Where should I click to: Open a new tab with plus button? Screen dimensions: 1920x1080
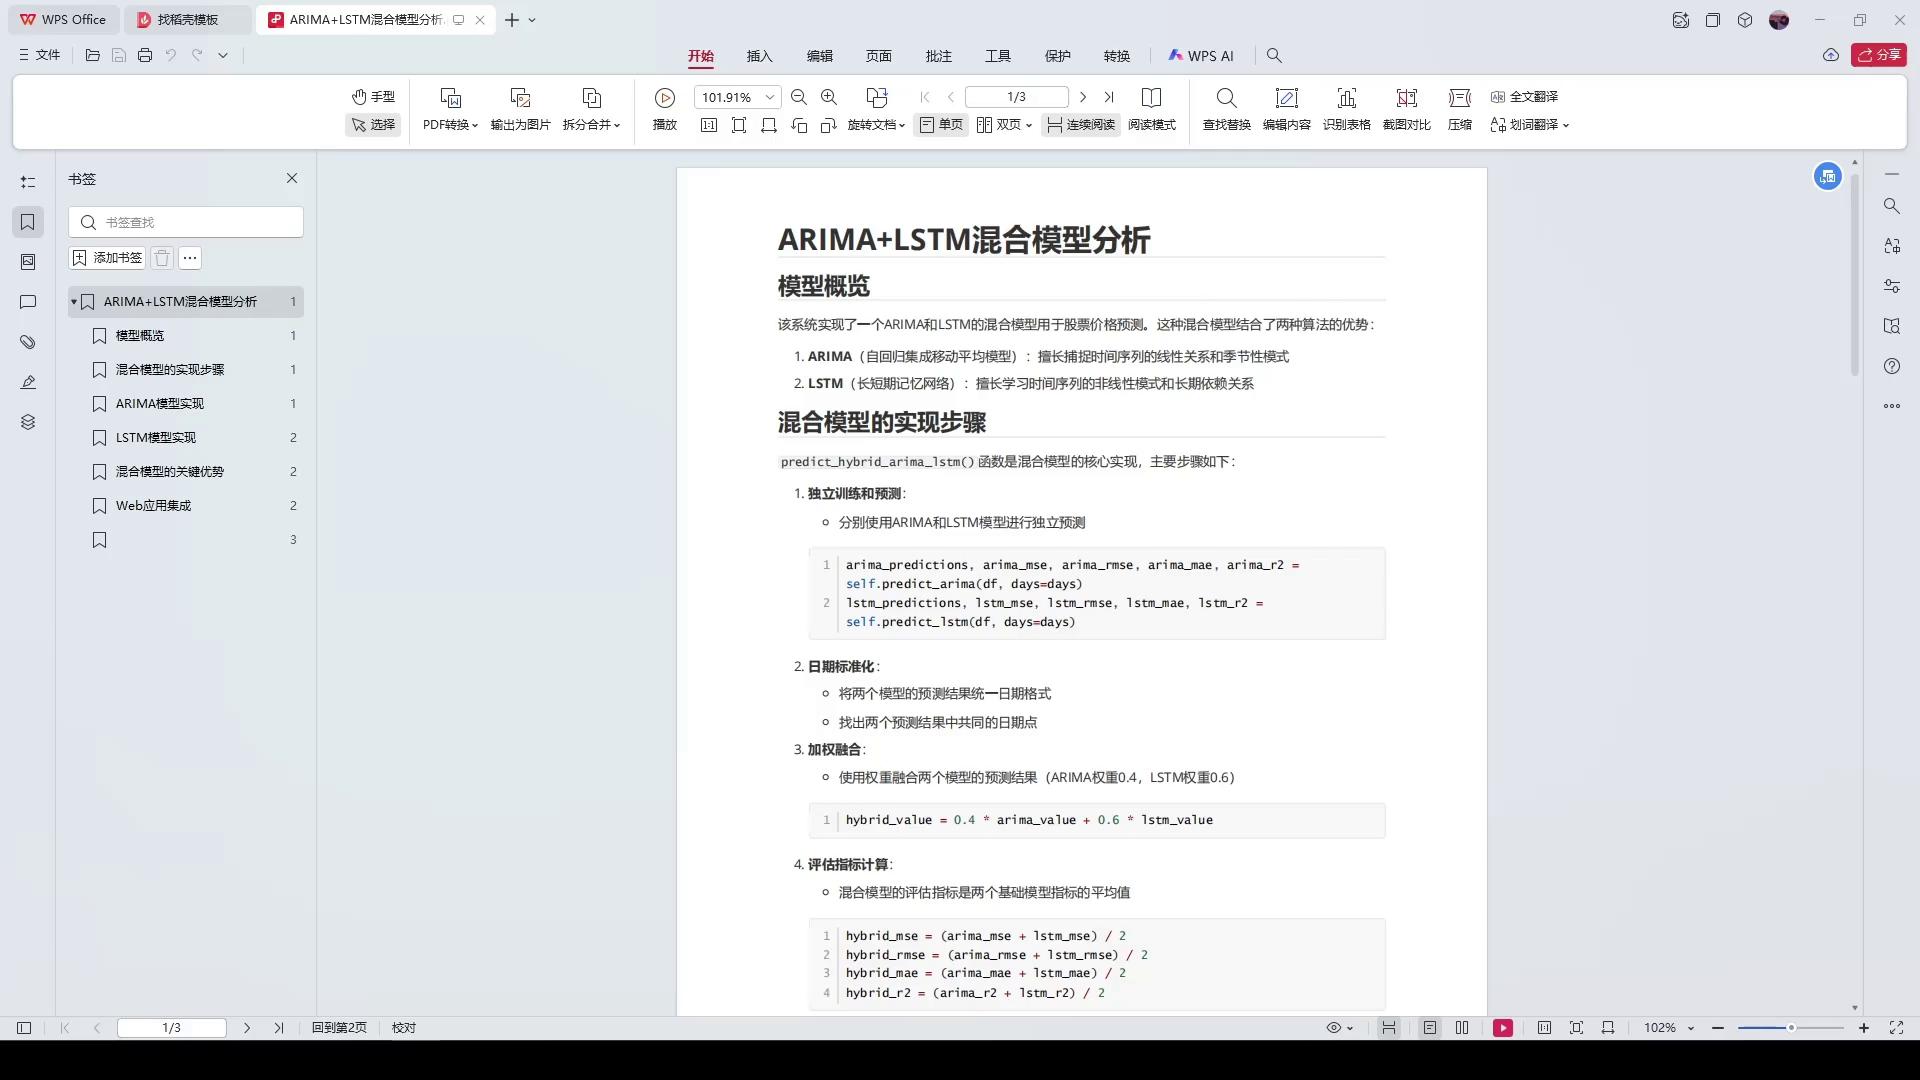512,19
